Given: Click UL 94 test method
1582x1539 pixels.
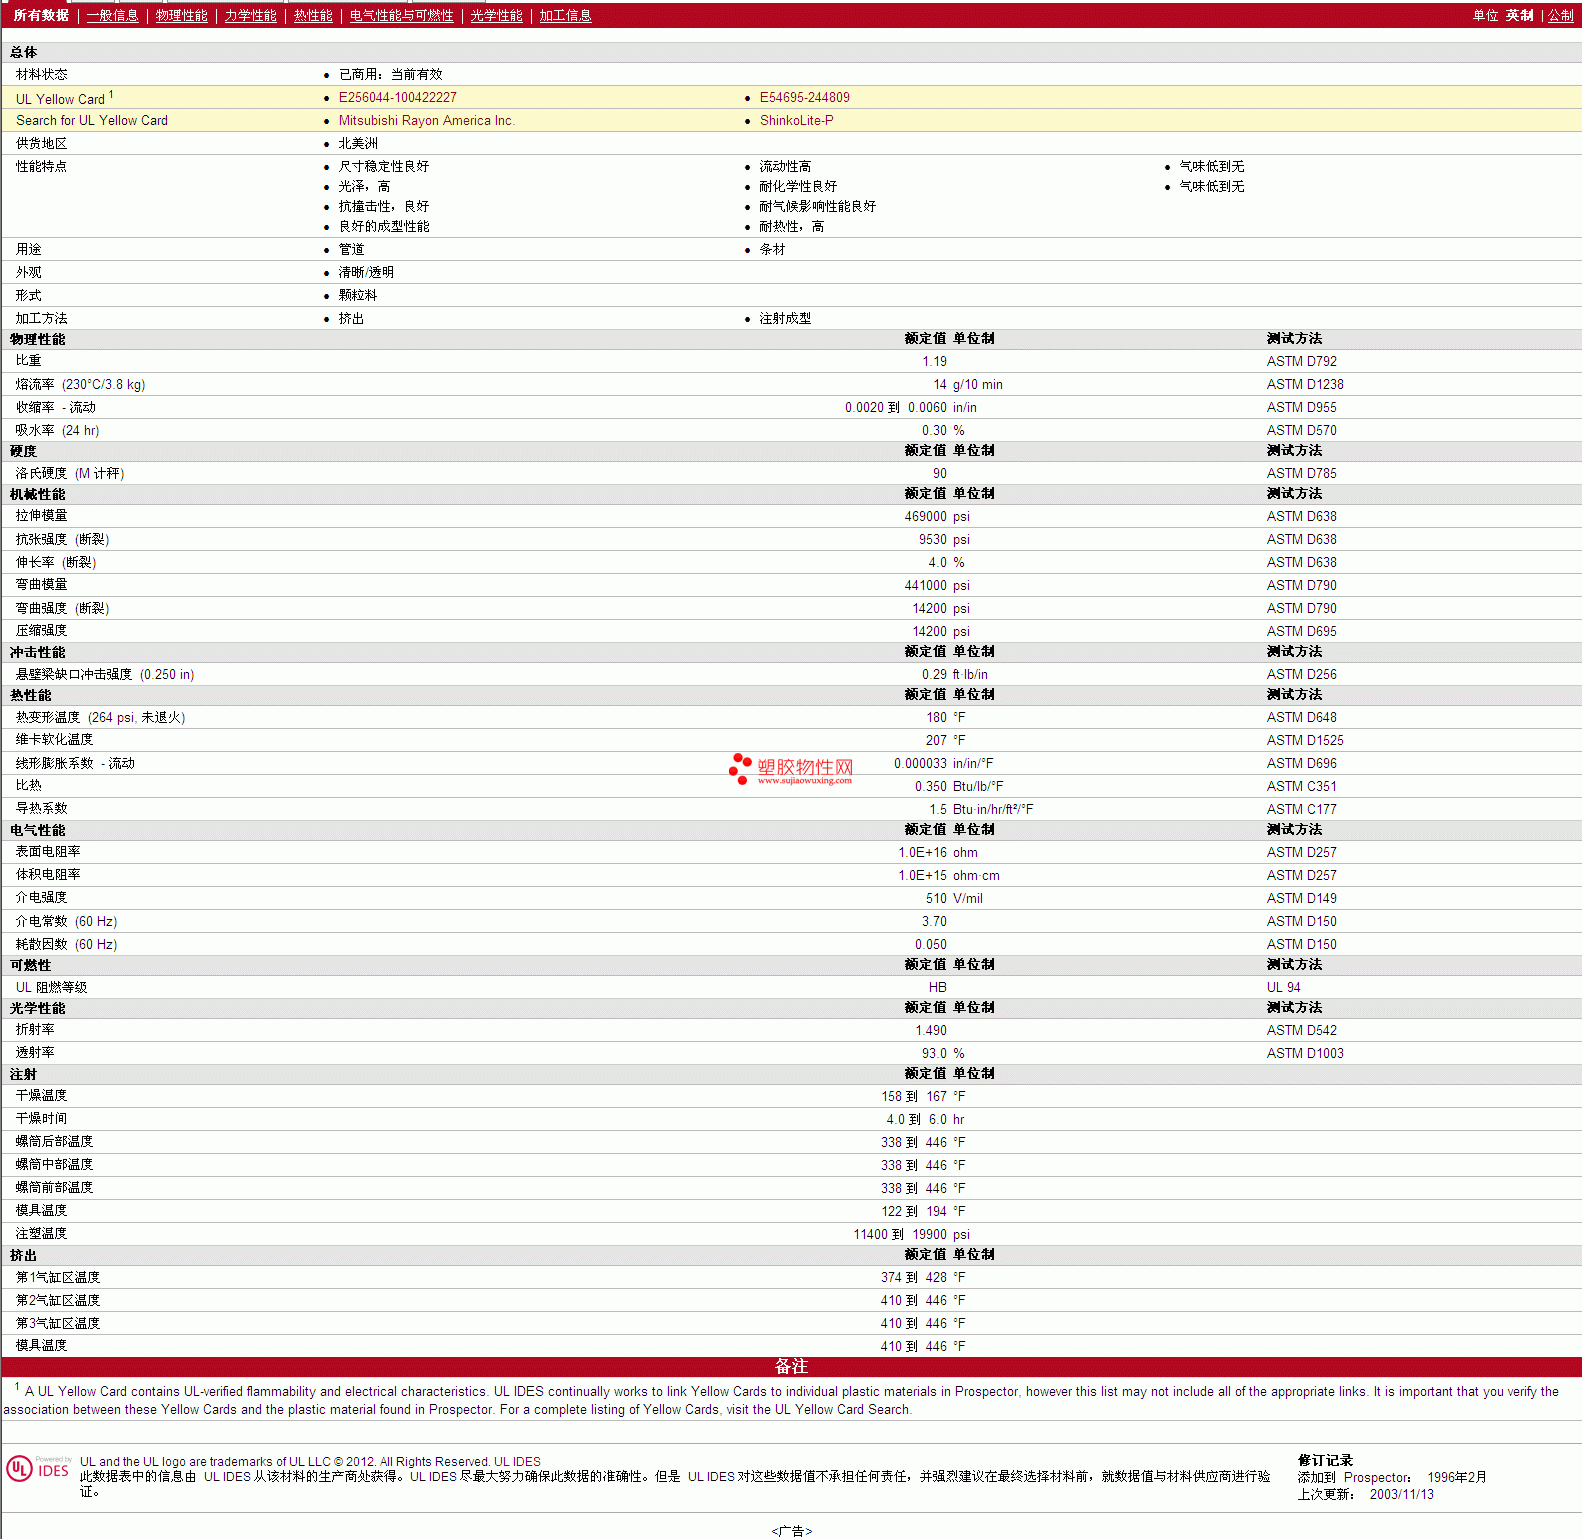Looking at the screenshot, I should point(1284,988).
